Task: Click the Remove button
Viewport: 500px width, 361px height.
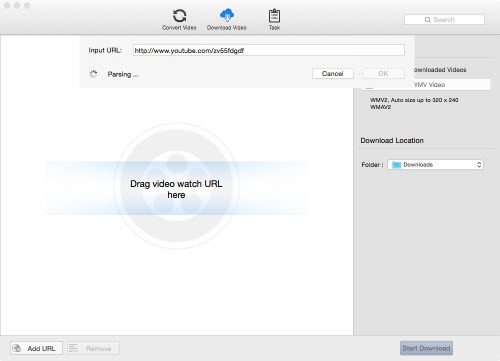Action: click(93, 348)
